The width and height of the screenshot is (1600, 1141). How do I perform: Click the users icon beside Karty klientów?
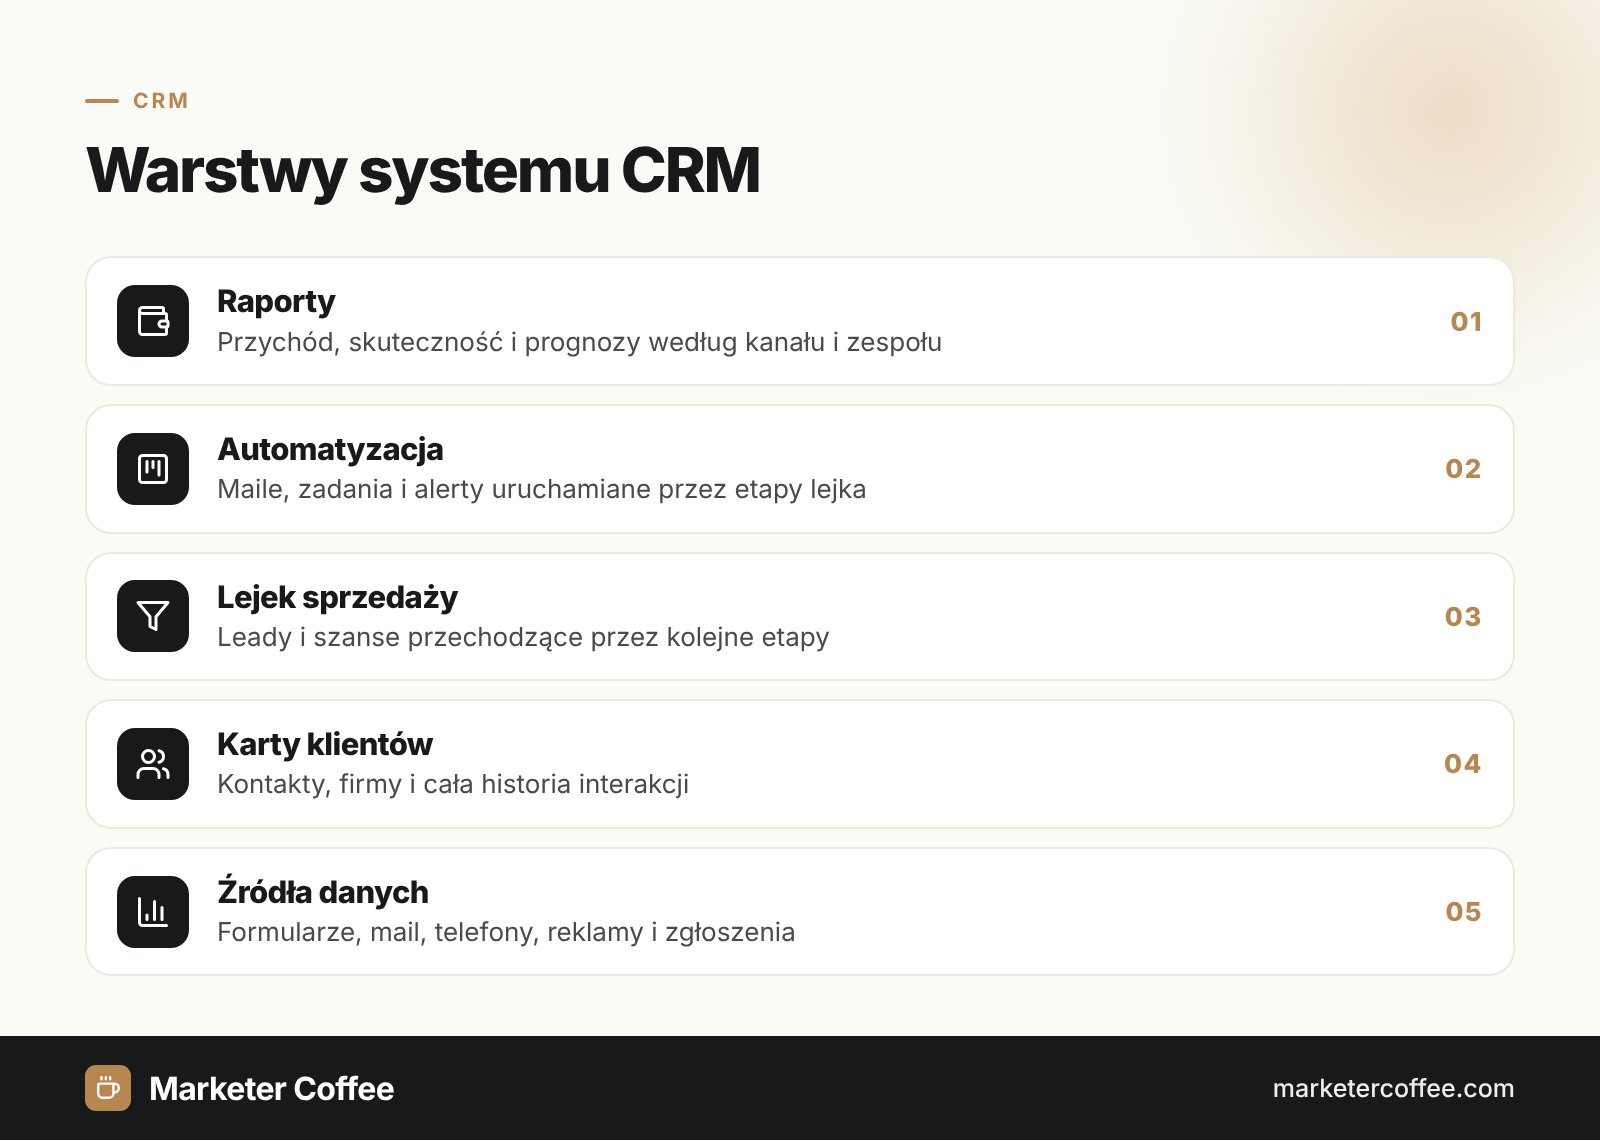click(153, 764)
